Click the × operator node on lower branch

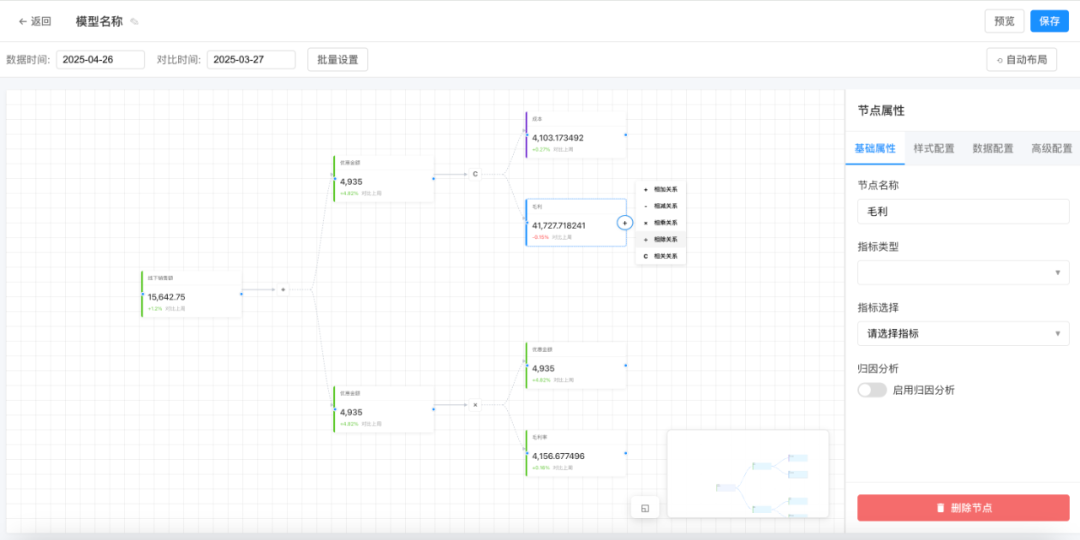coord(475,405)
